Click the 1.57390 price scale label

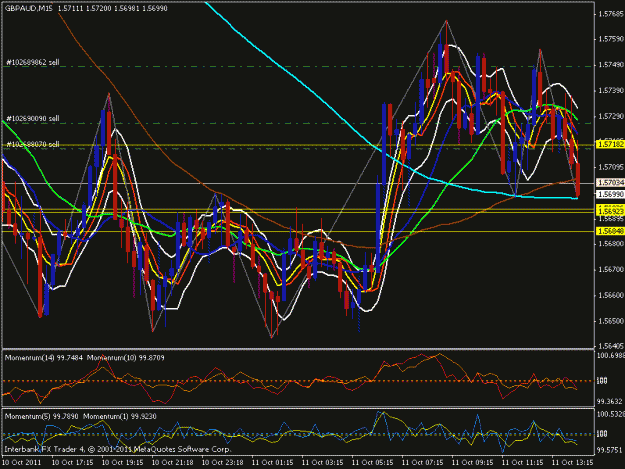pos(611,91)
